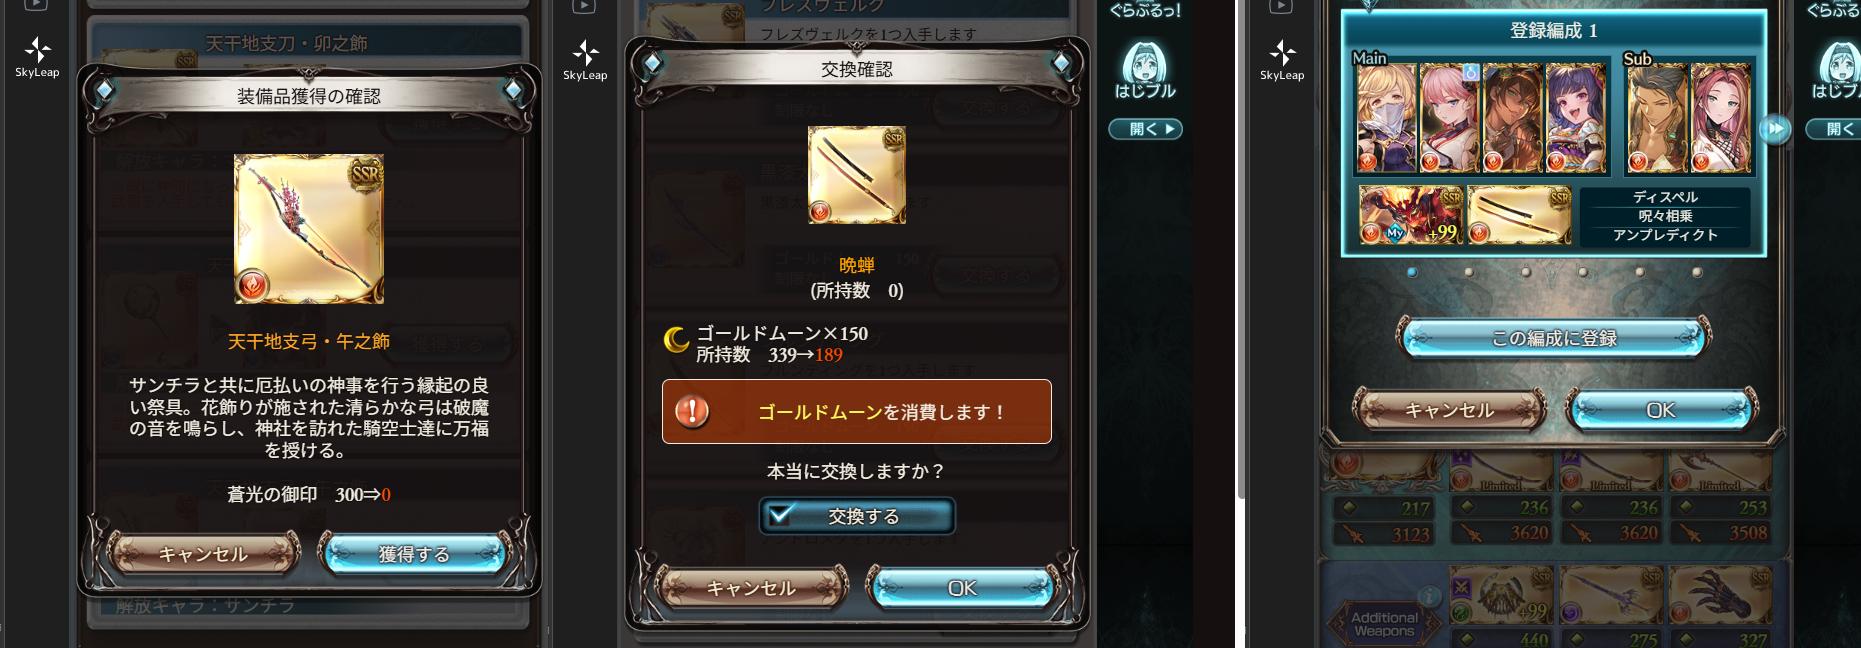
Task: Click the SkyLeap icon in the middle panel
Action: click(585, 59)
